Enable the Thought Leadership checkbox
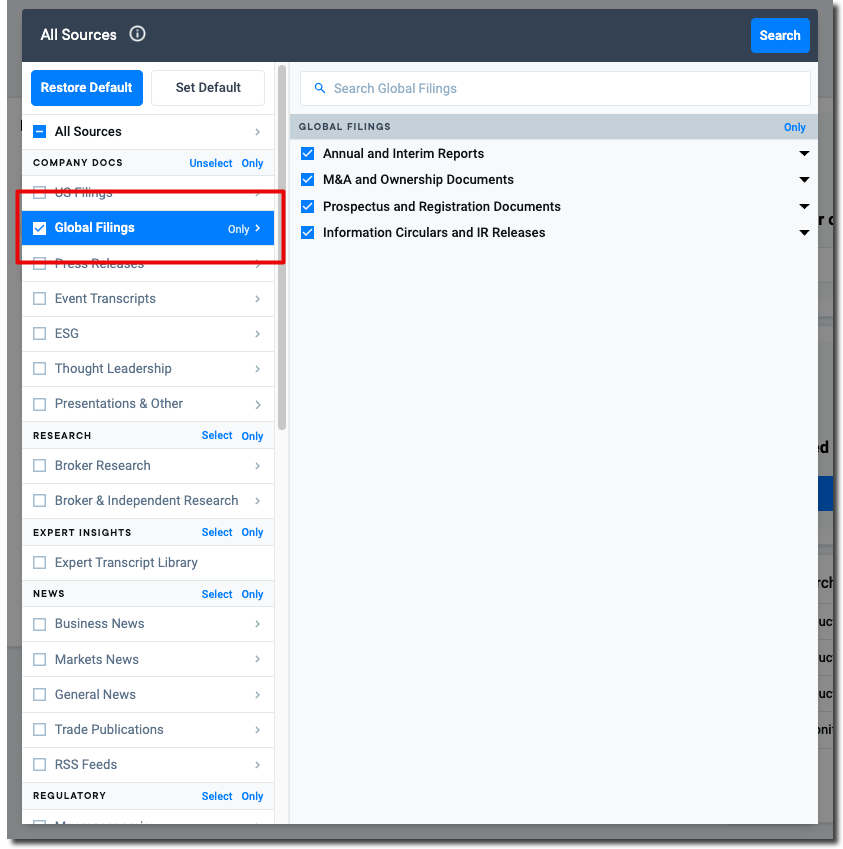This screenshot has height=849, width=843. tap(40, 369)
